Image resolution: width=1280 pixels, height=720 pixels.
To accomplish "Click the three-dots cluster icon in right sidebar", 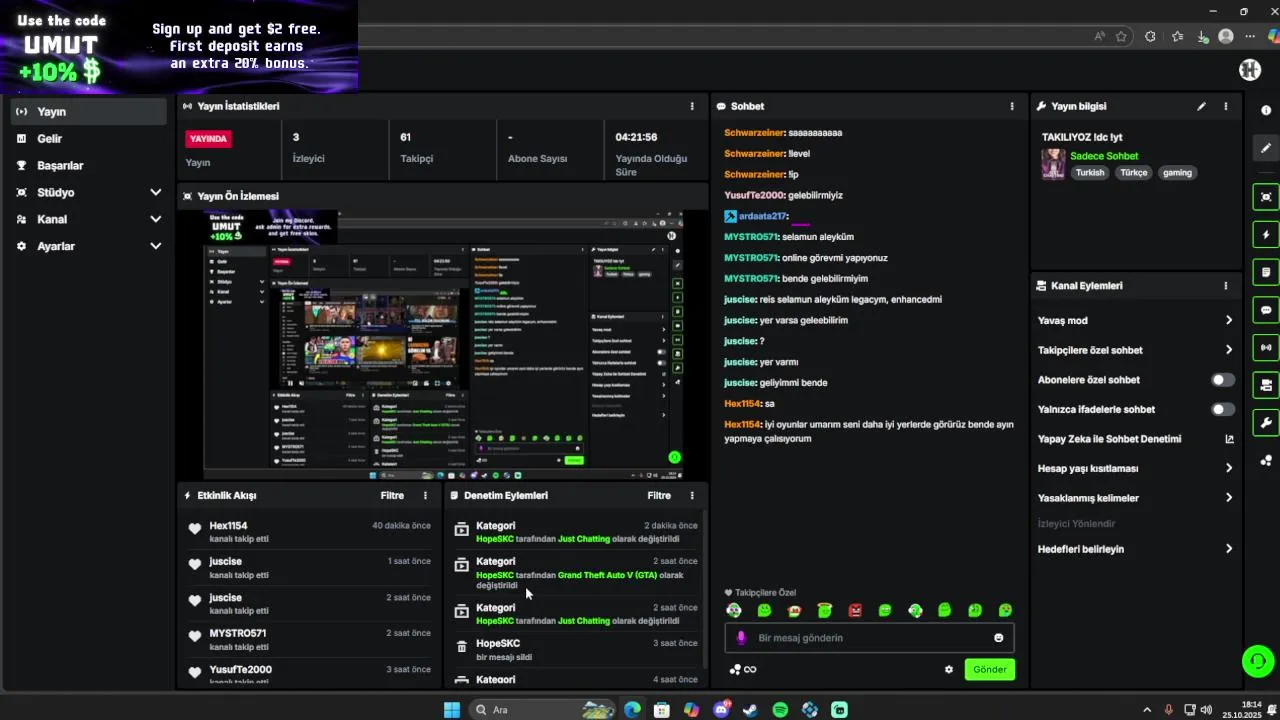I will [1266, 461].
